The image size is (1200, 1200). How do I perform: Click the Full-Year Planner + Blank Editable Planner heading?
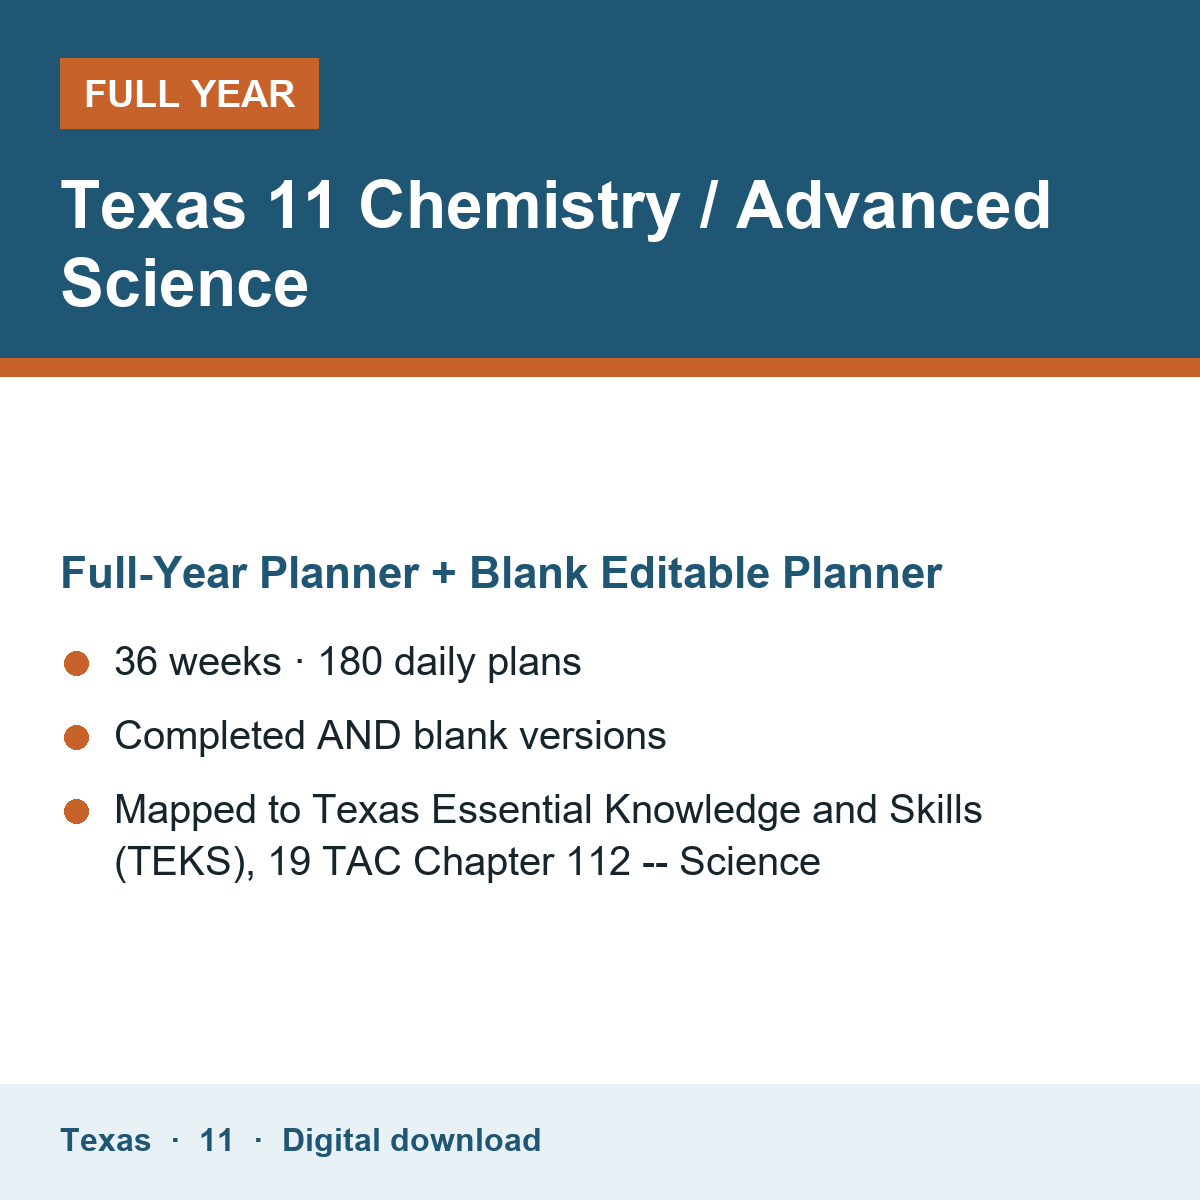[501, 573]
